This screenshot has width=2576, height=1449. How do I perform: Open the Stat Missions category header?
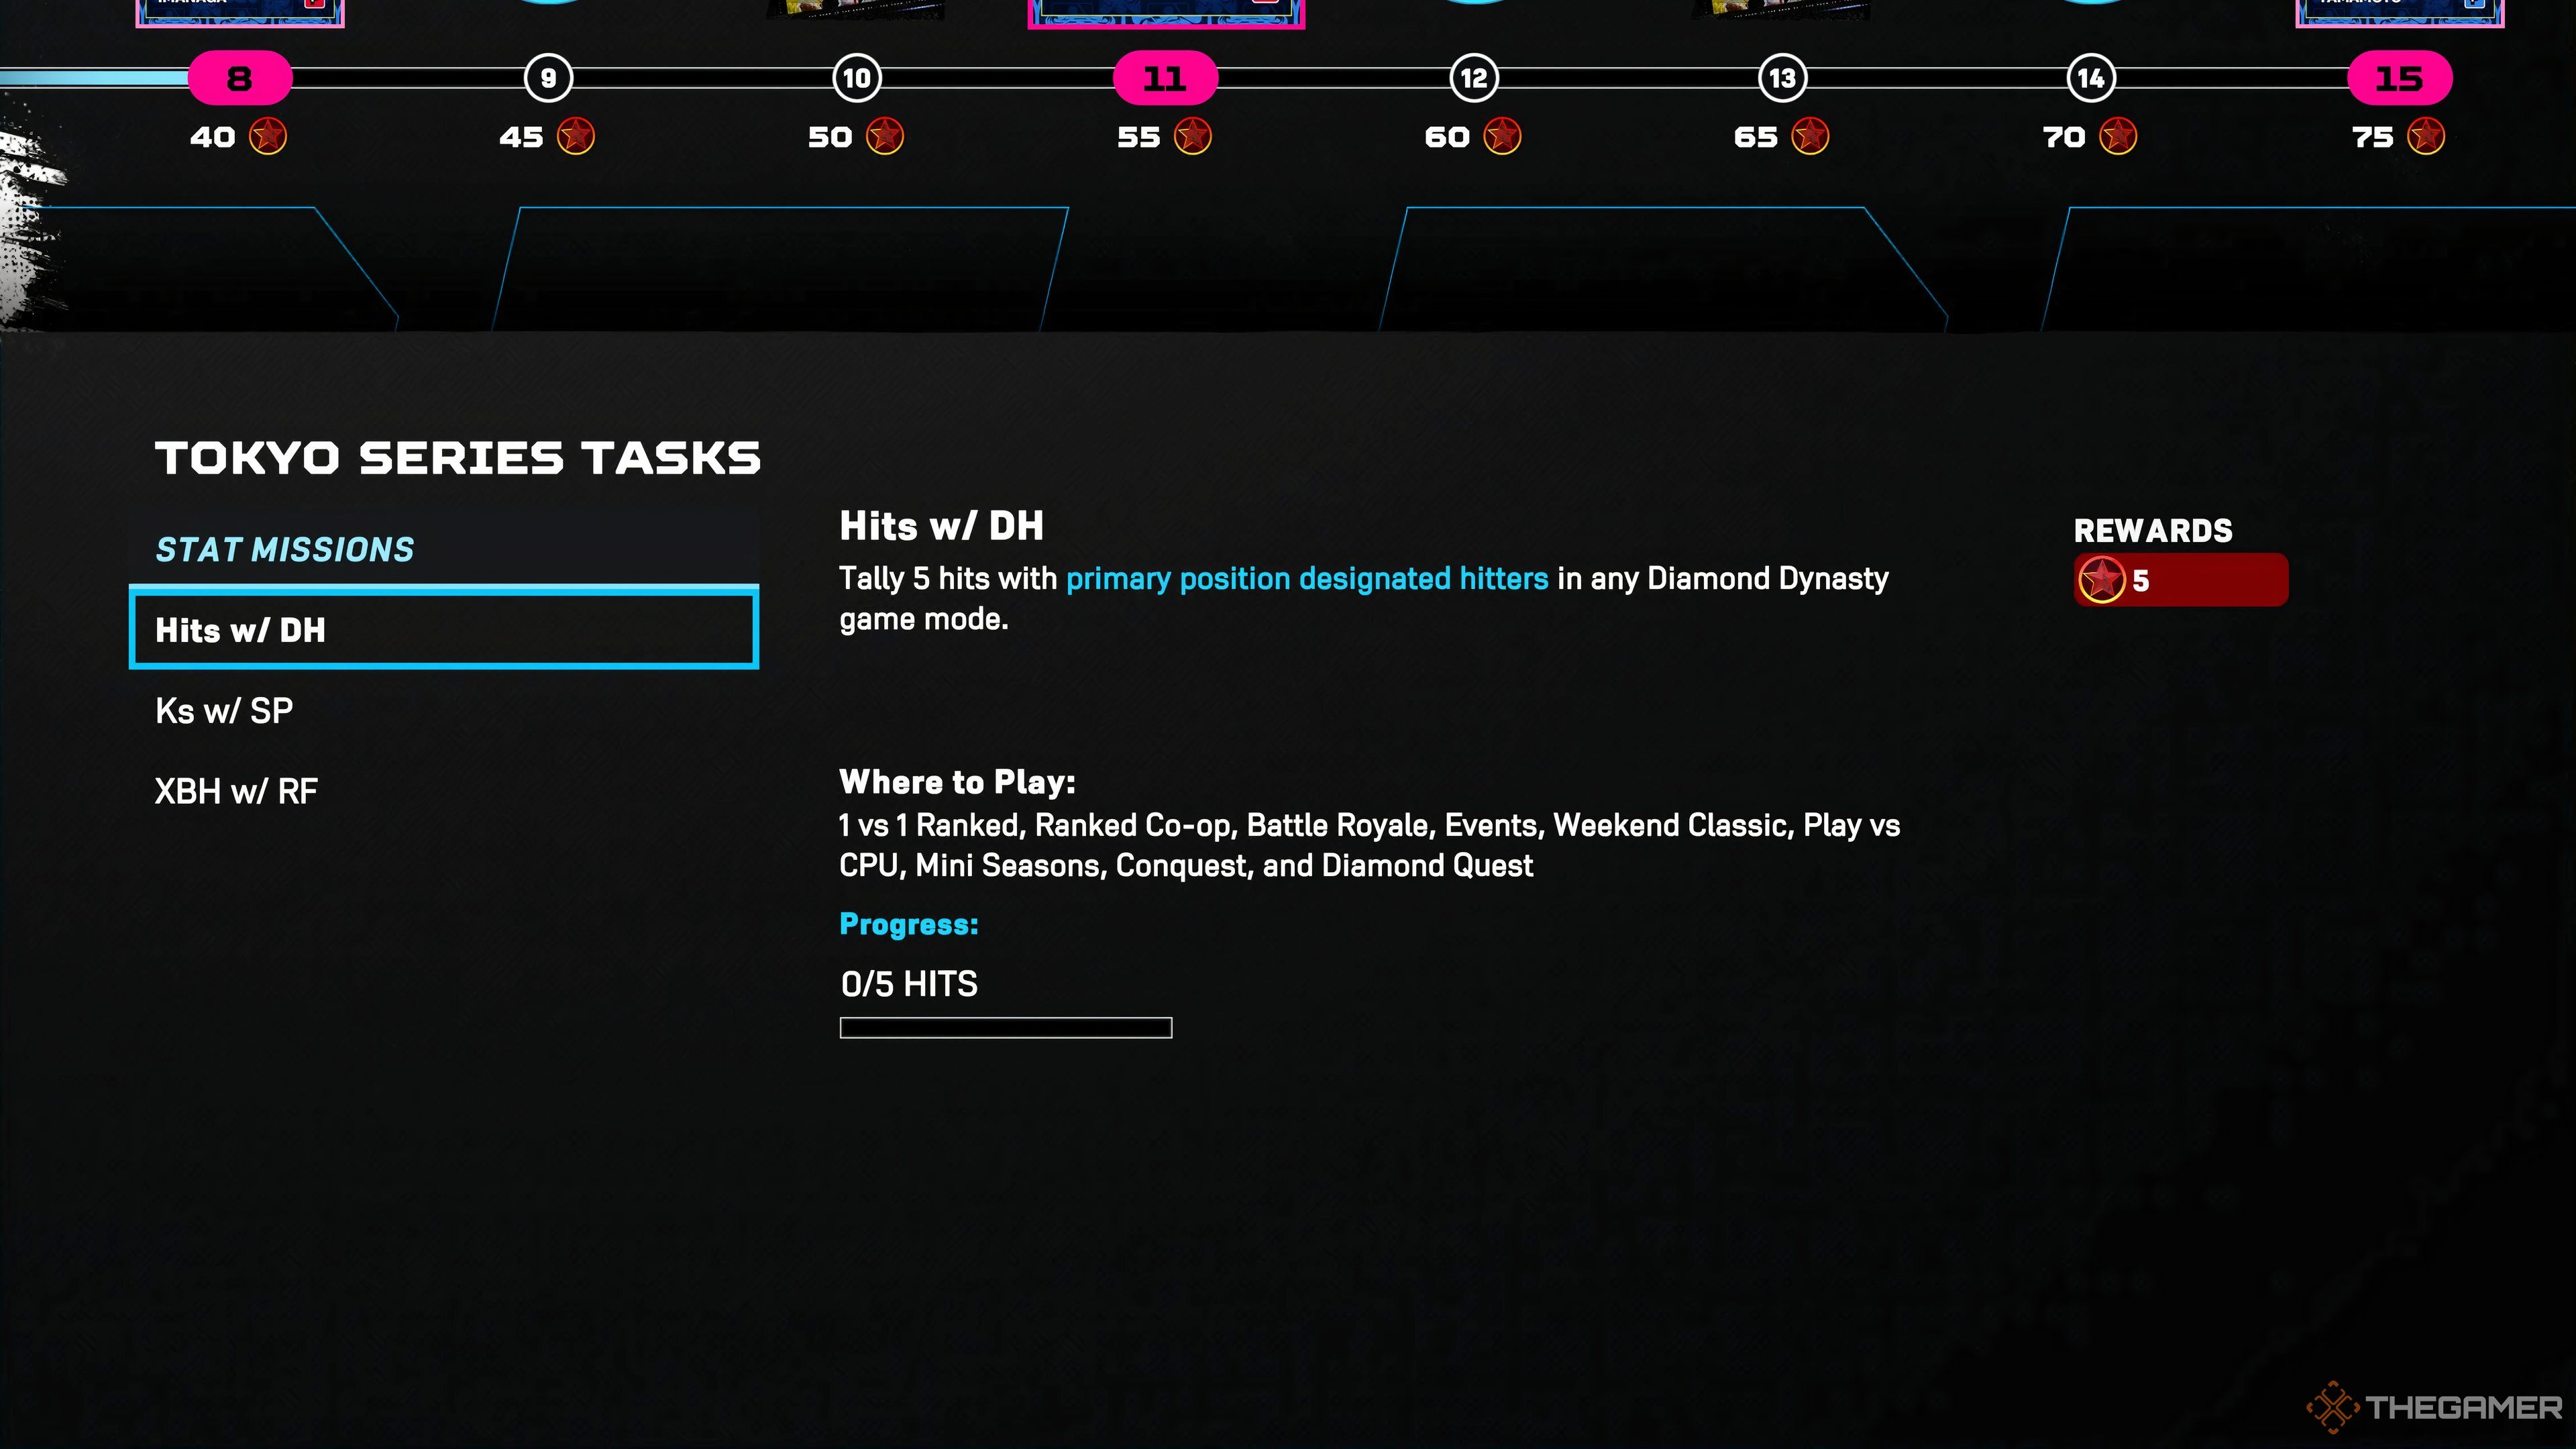(x=285, y=549)
